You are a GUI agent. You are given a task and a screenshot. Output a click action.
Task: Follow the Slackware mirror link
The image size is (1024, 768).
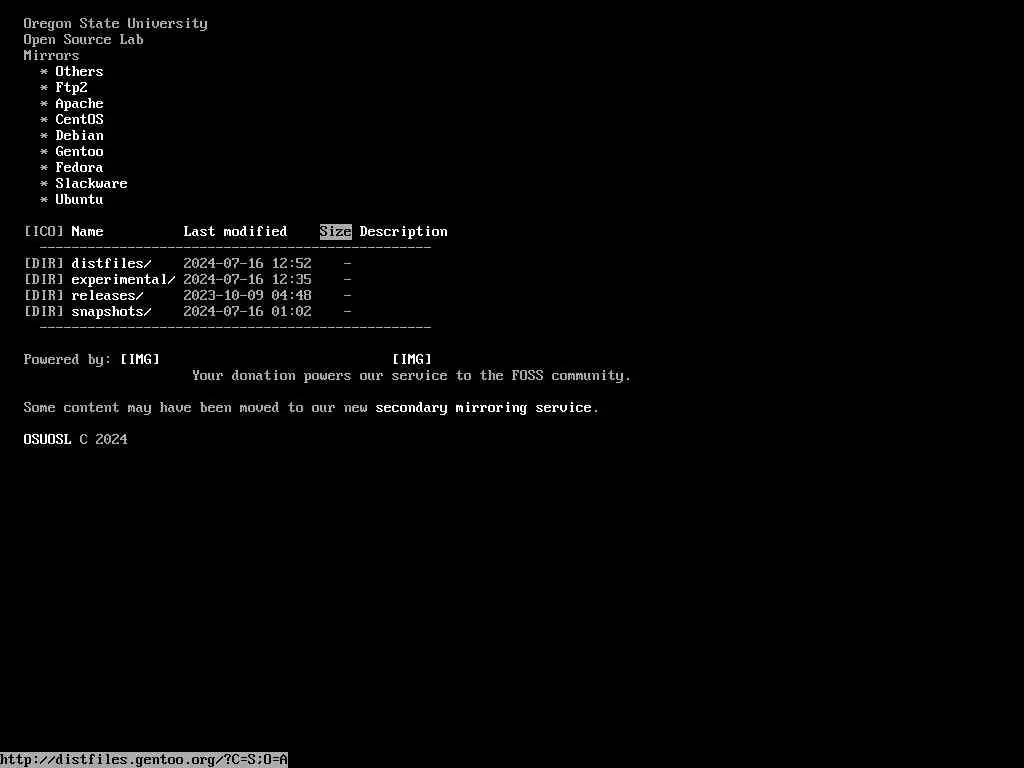click(x=91, y=184)
